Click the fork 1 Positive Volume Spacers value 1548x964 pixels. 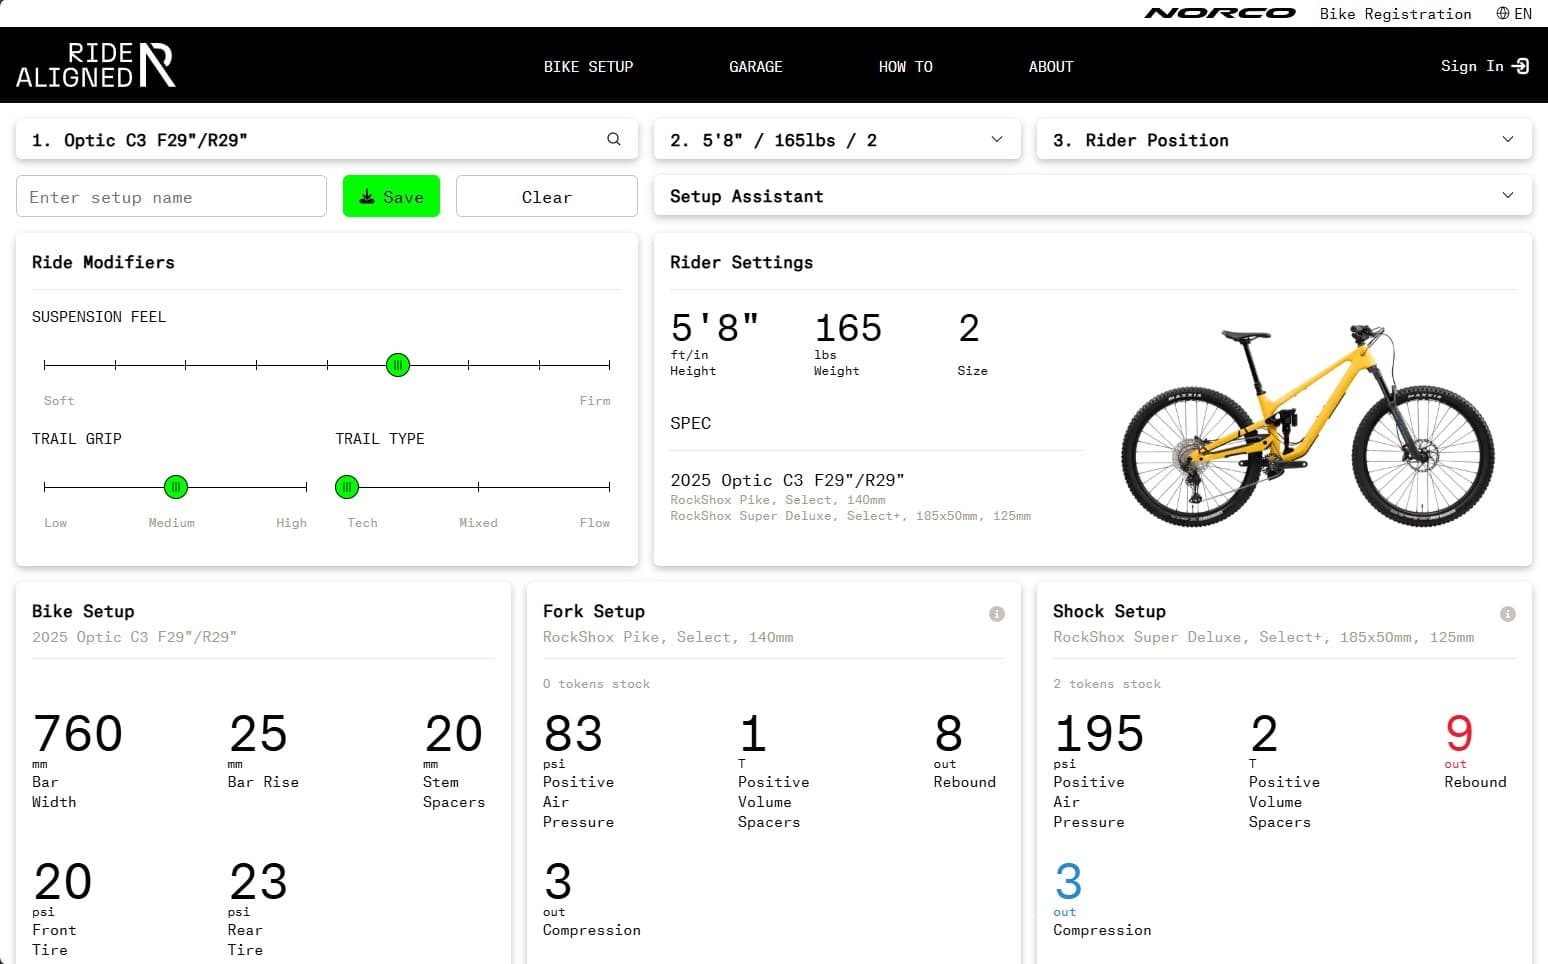click(x=753, y=734)
